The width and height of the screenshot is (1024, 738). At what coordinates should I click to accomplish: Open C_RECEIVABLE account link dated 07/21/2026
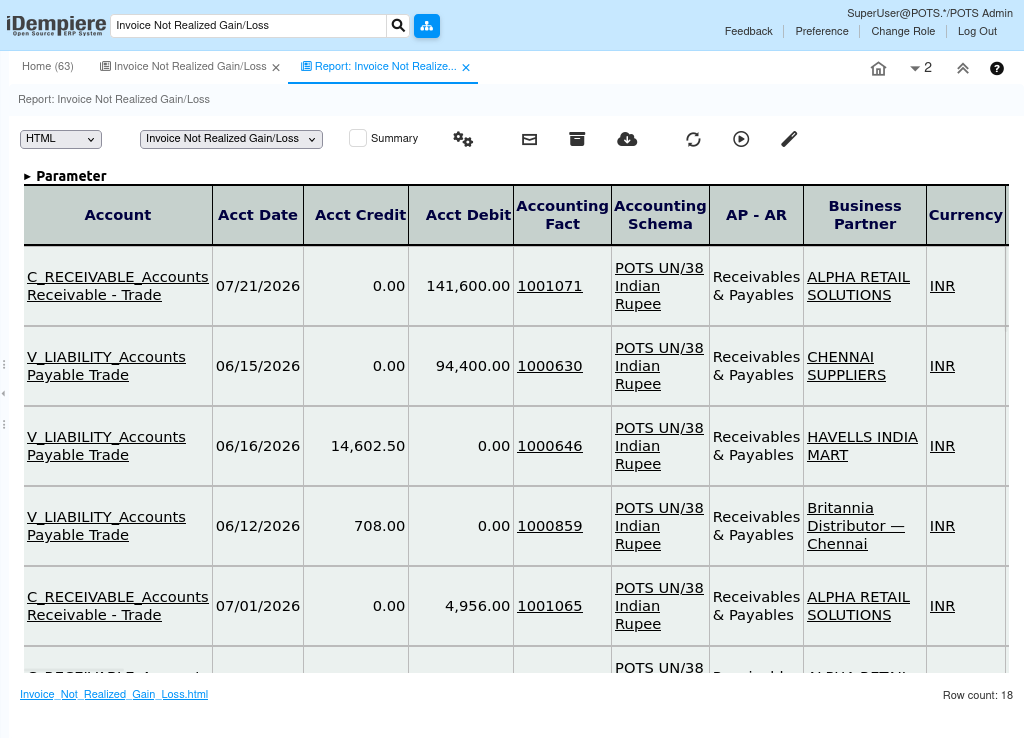coord(118,286)
